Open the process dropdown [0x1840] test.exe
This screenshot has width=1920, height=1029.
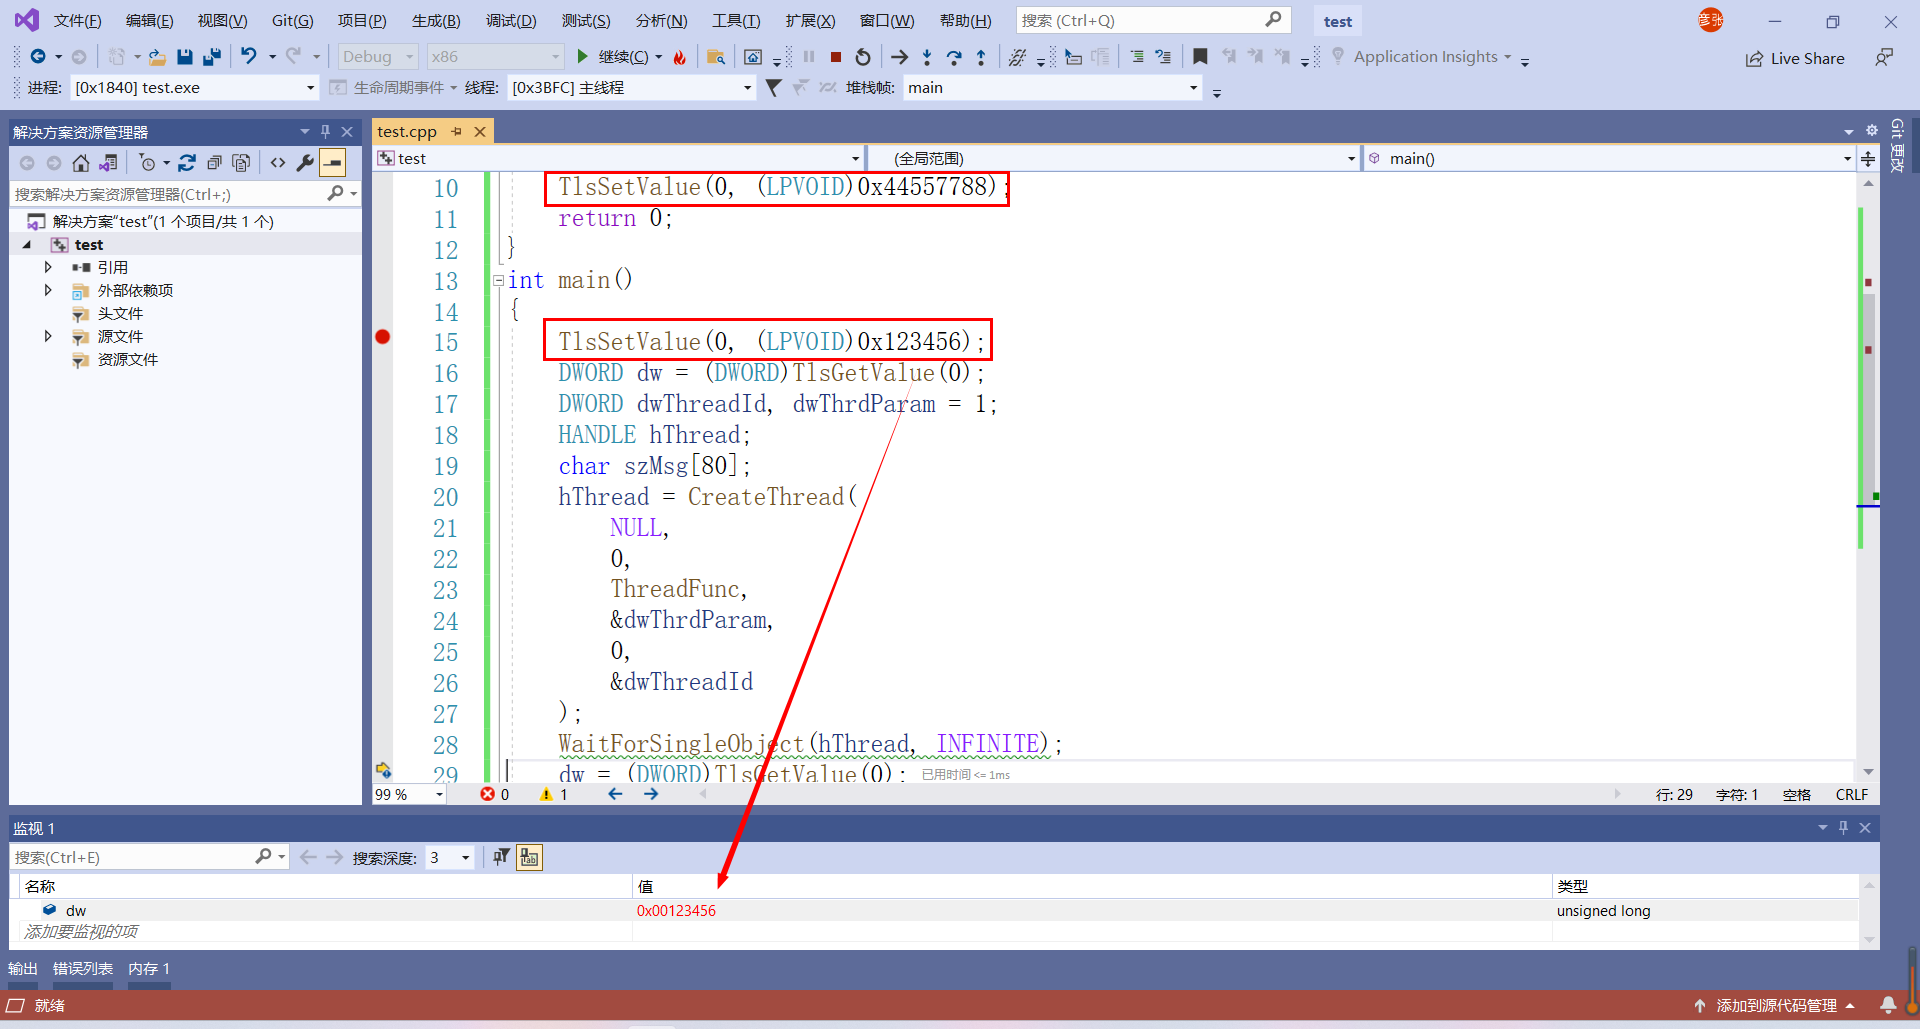[195, 88]
